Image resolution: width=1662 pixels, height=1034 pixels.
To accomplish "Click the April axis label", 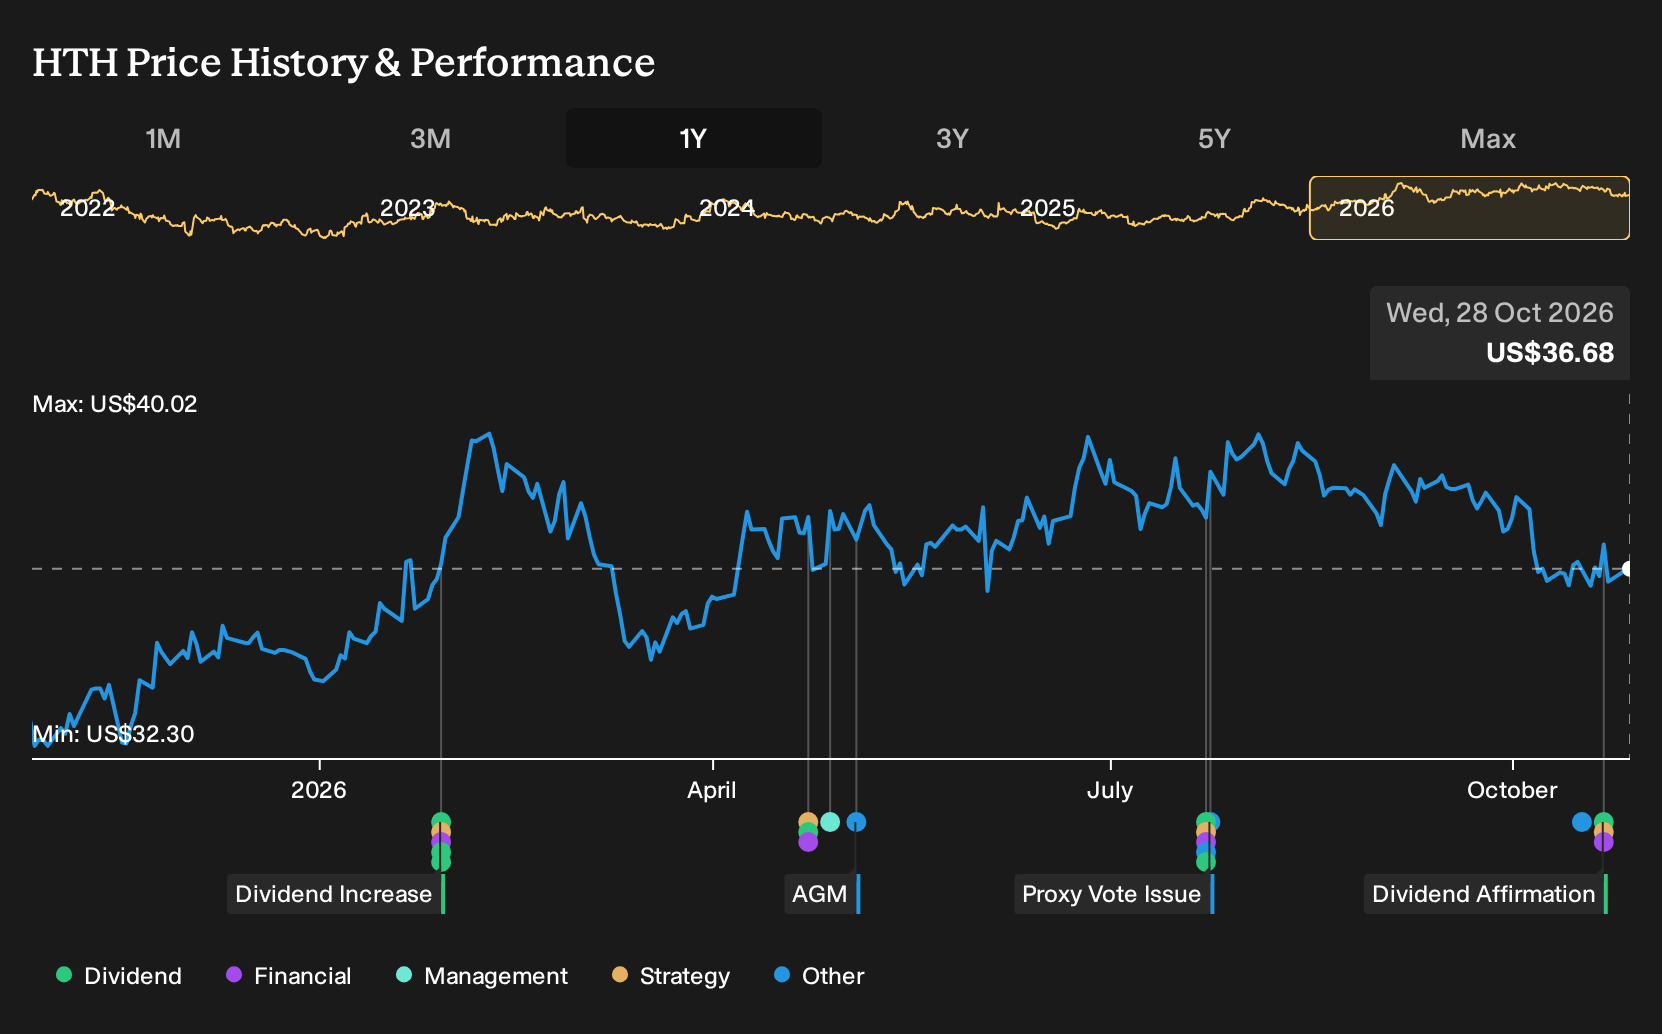I will pyautogui.click(x=712, y=790).
